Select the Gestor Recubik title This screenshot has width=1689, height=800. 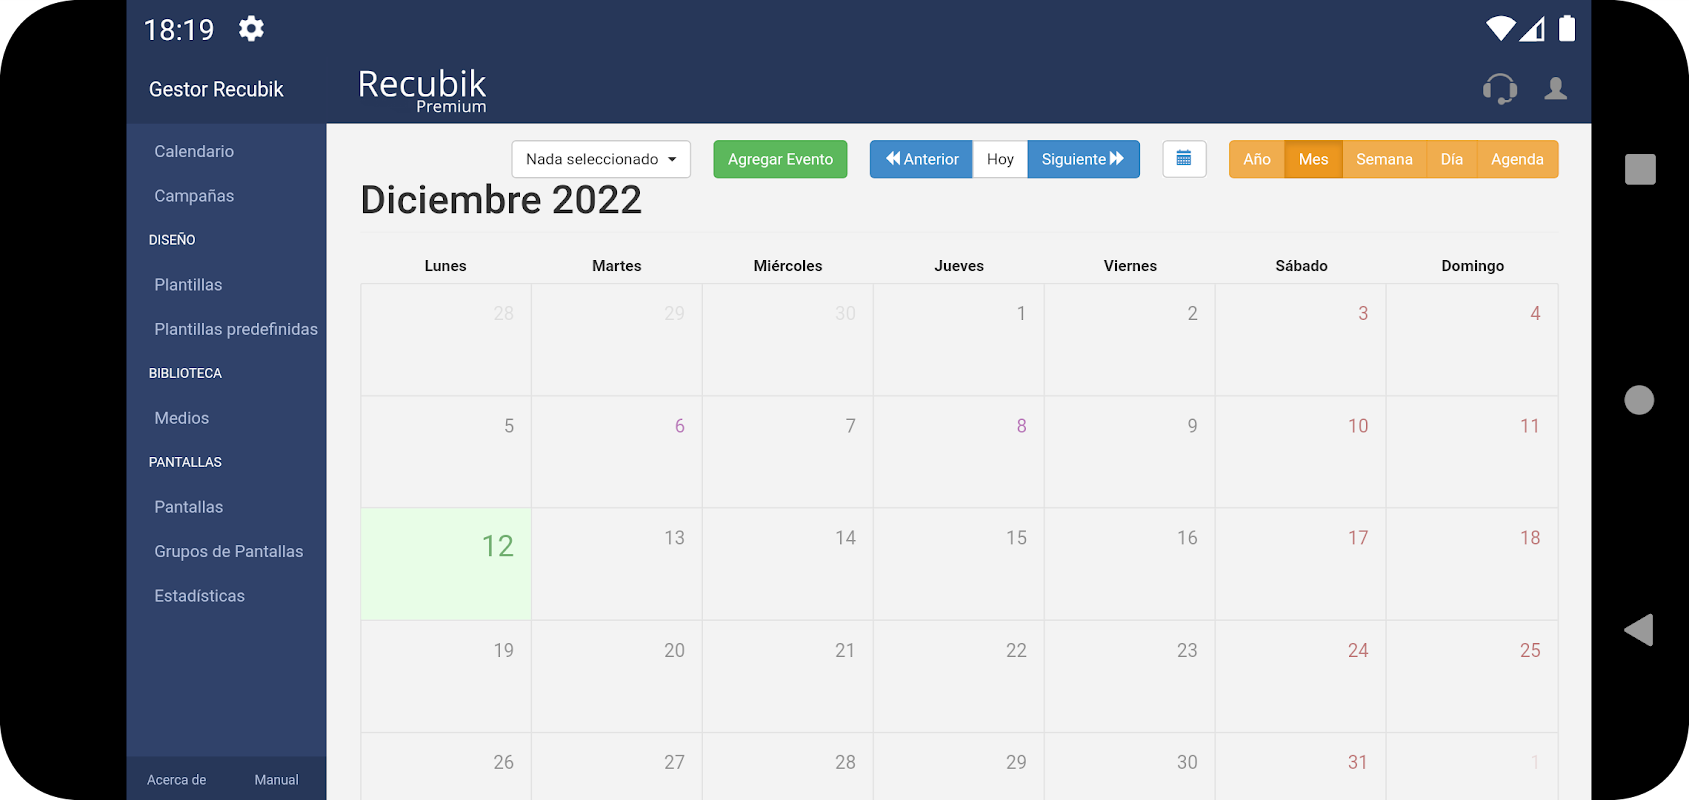coord(216,89)
